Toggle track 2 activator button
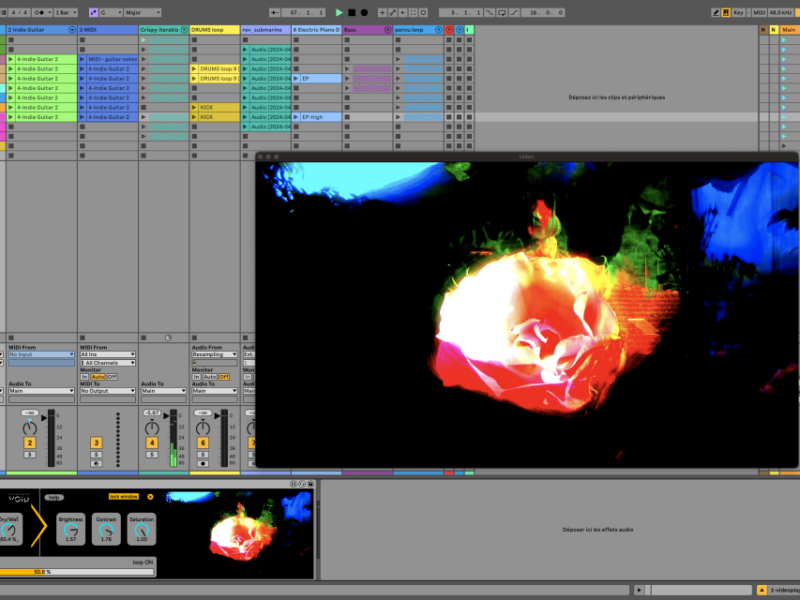The height and width of the screenshot is (600, 800). pos(30,442)
